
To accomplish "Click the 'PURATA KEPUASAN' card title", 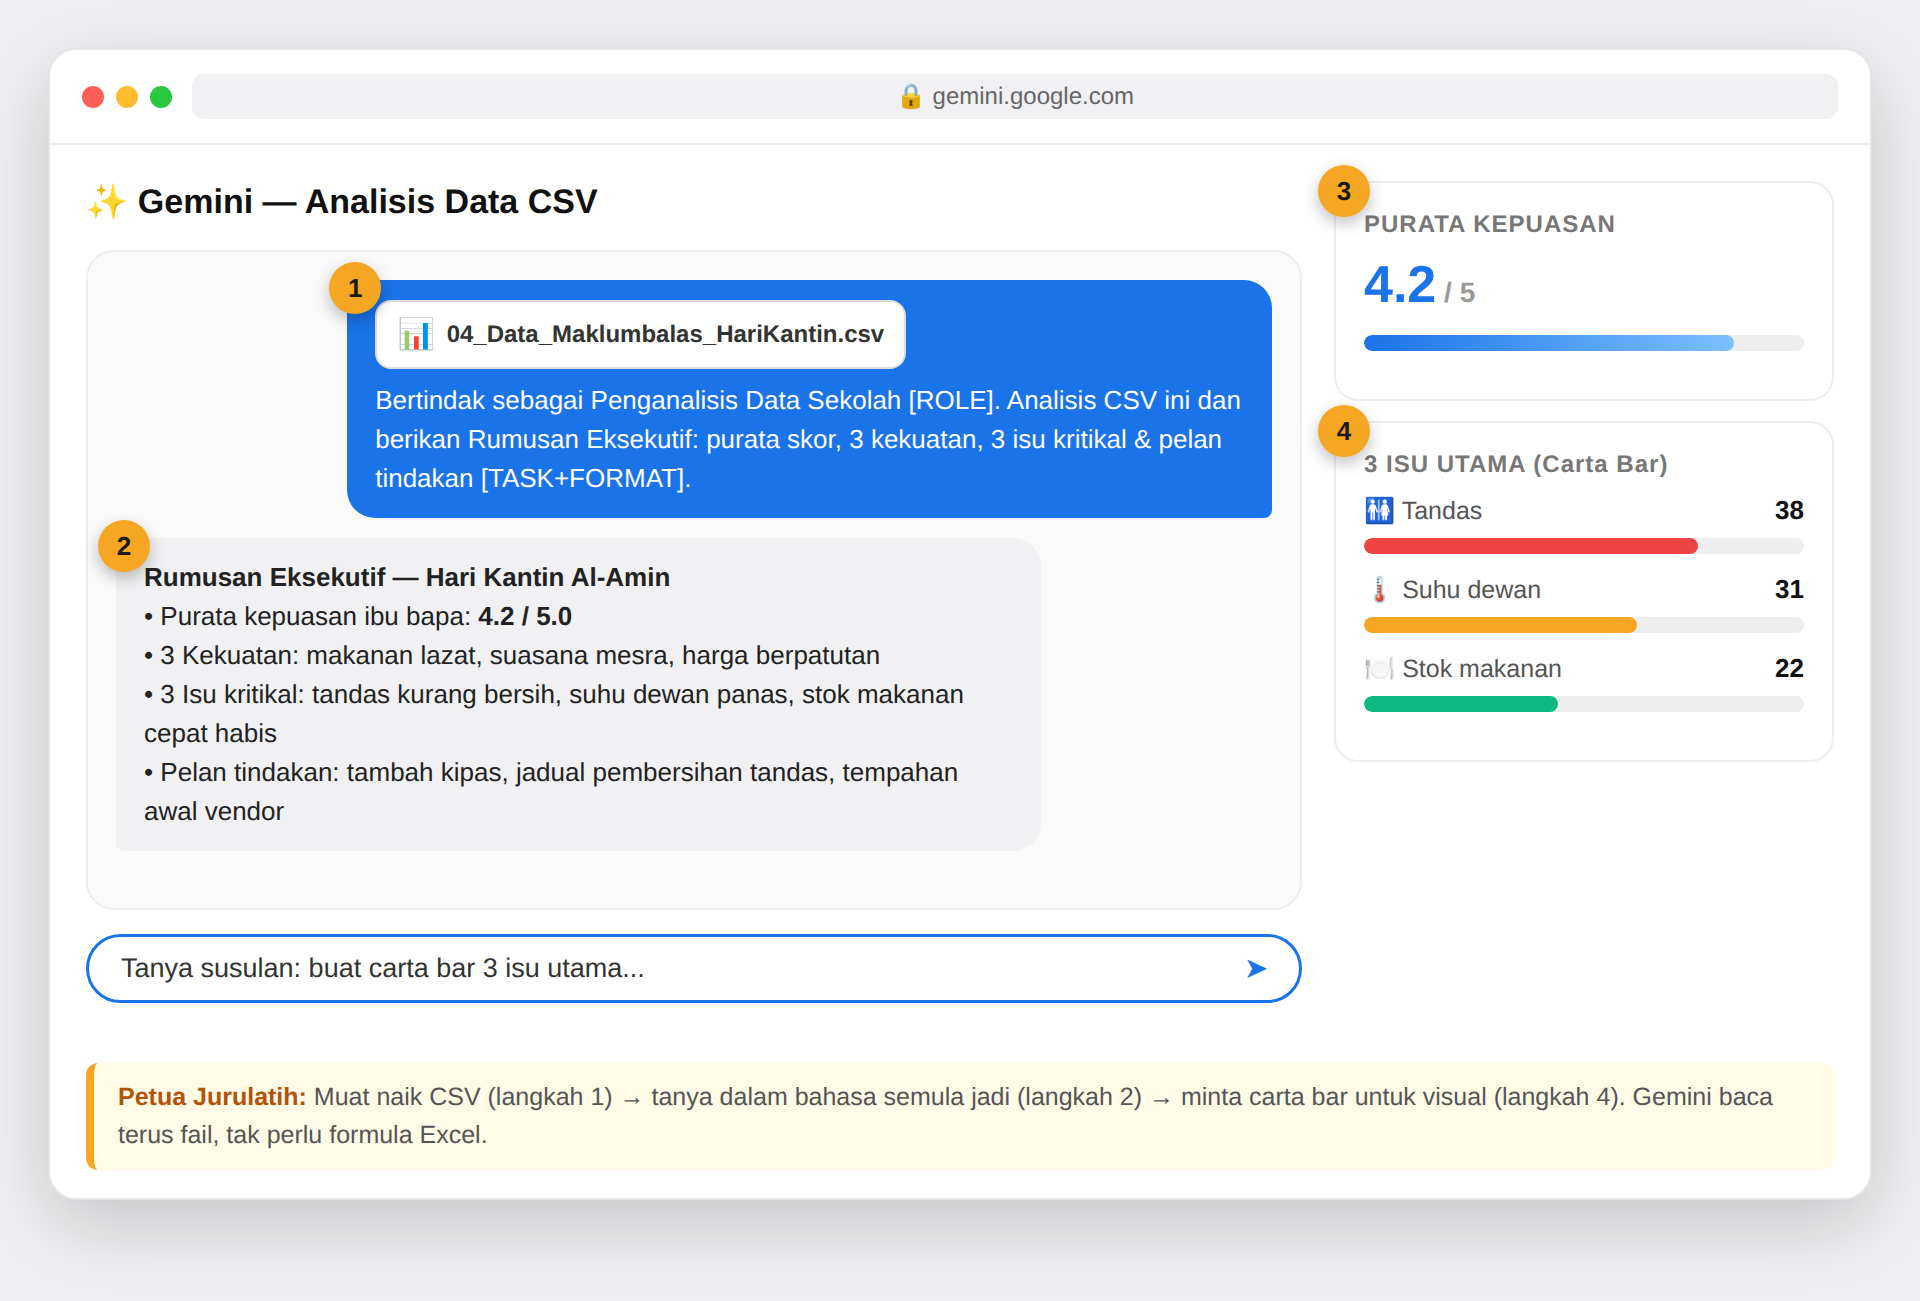I will [1489, 224].
